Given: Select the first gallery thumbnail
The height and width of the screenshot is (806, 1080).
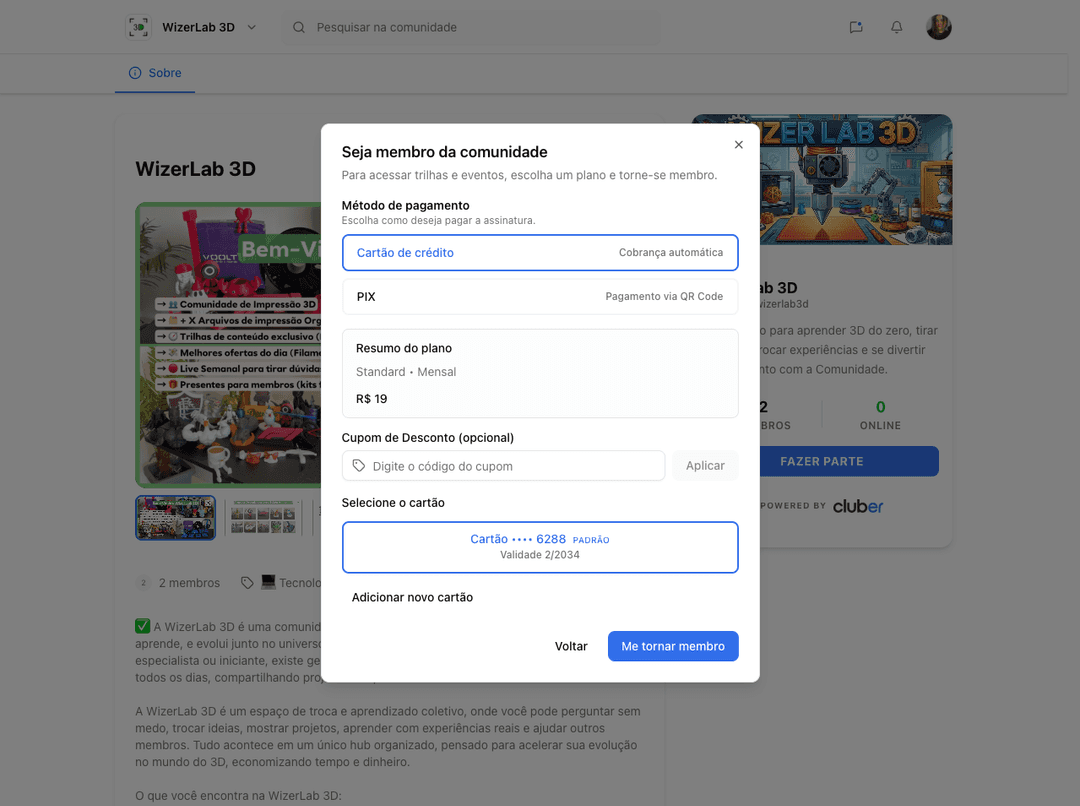Looking at the screenshot, I should 175,517.
